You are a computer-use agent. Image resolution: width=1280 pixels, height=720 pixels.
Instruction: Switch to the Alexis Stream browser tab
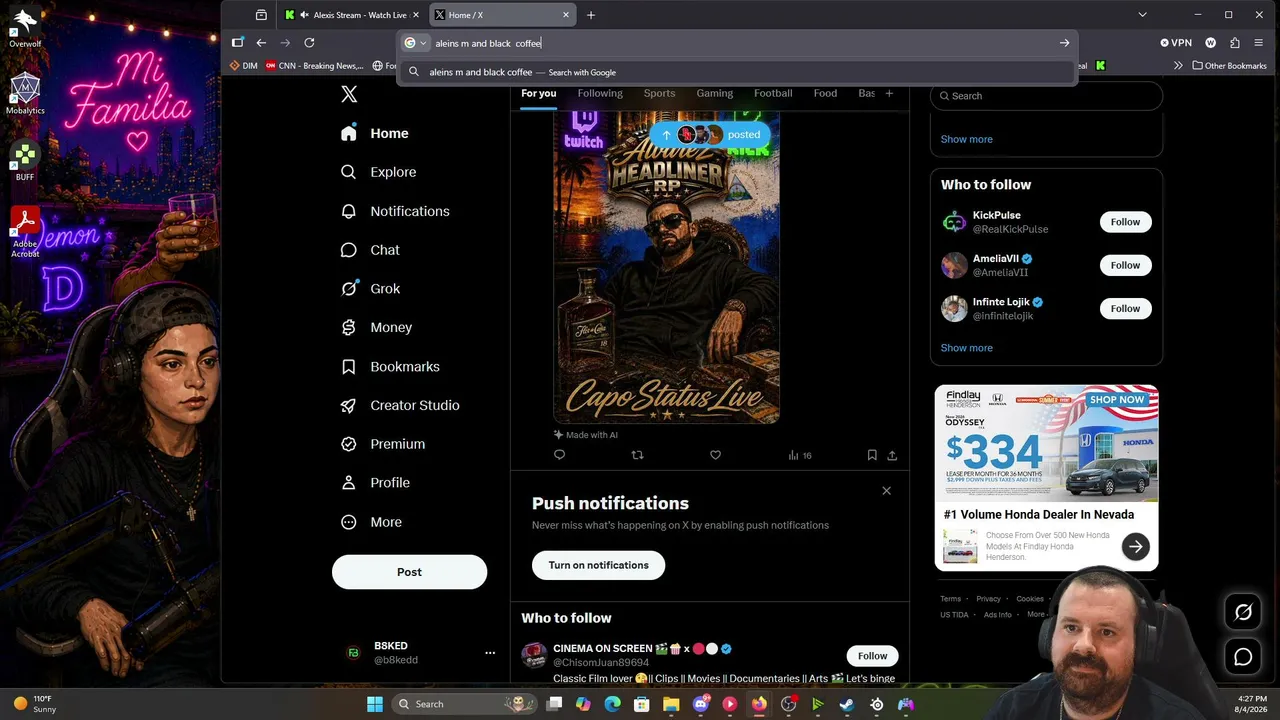352,15
